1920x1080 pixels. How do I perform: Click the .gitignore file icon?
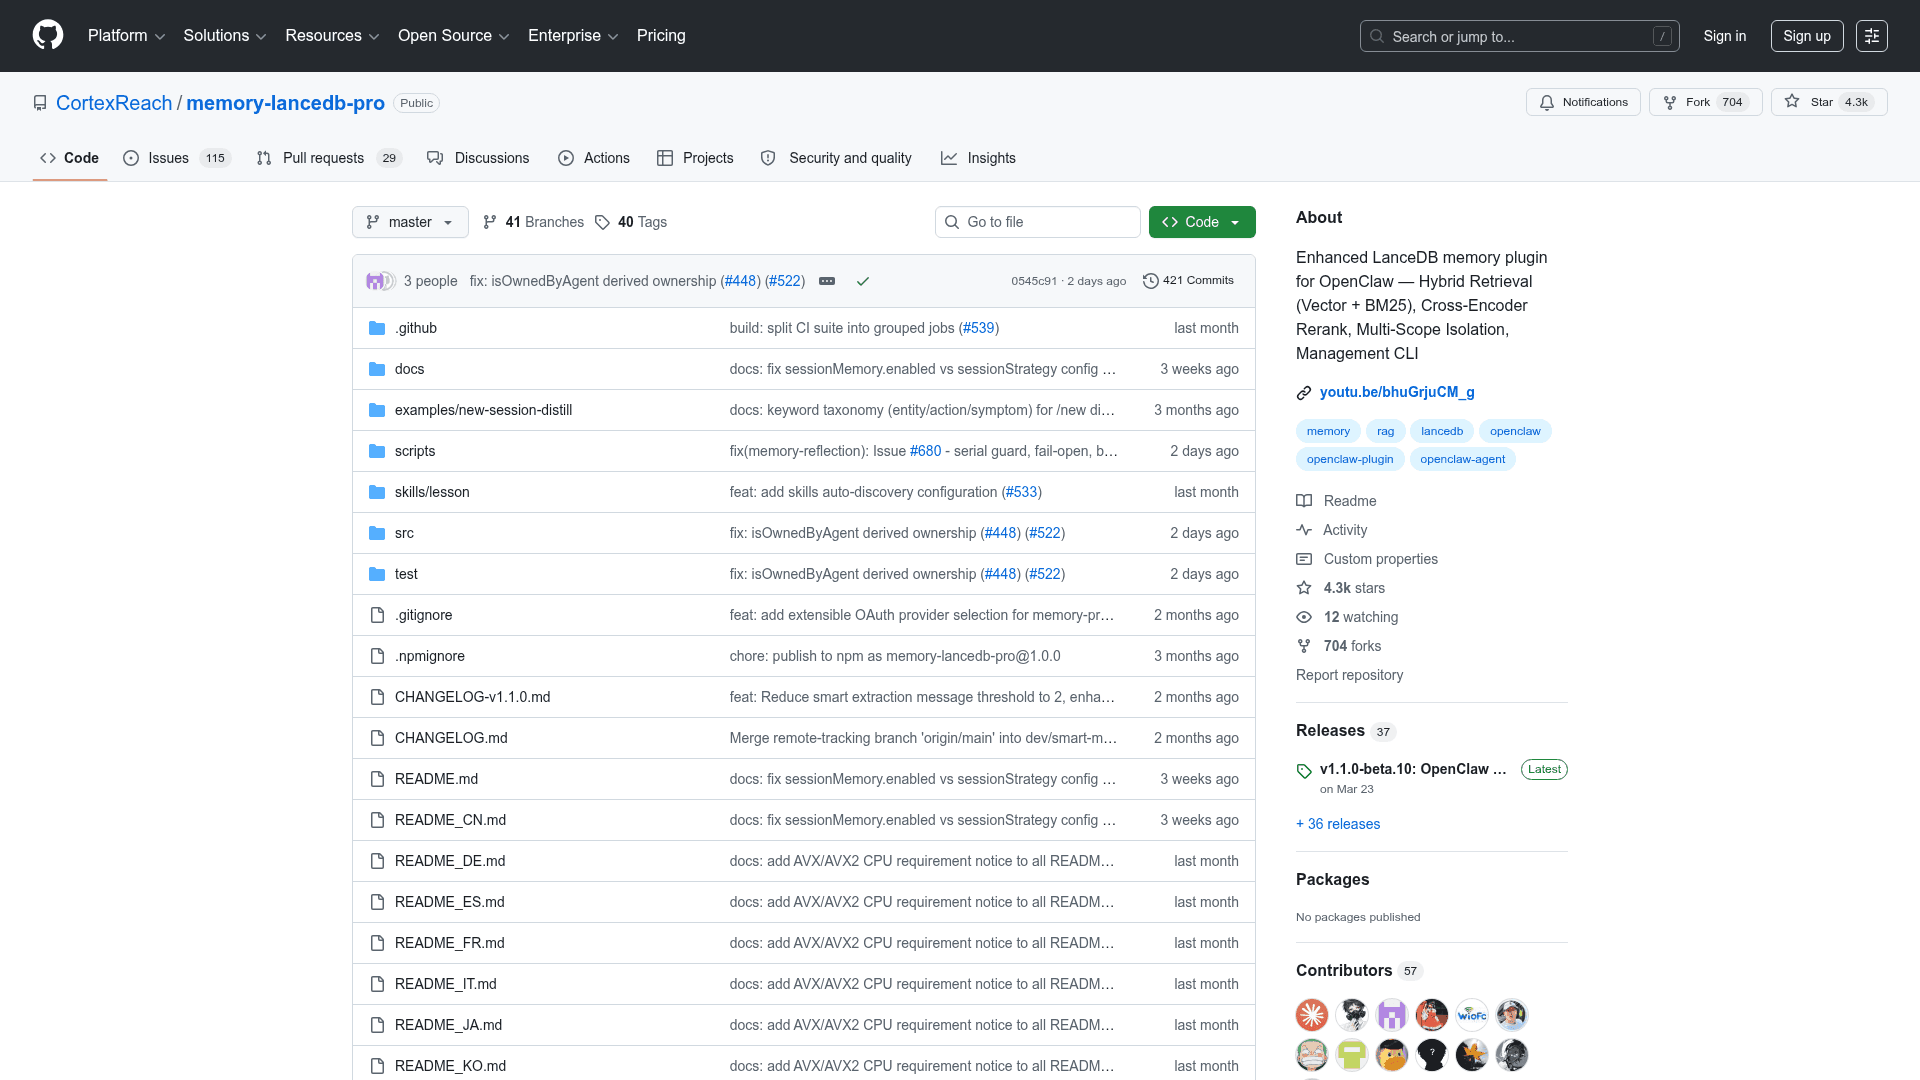point(377,615)
